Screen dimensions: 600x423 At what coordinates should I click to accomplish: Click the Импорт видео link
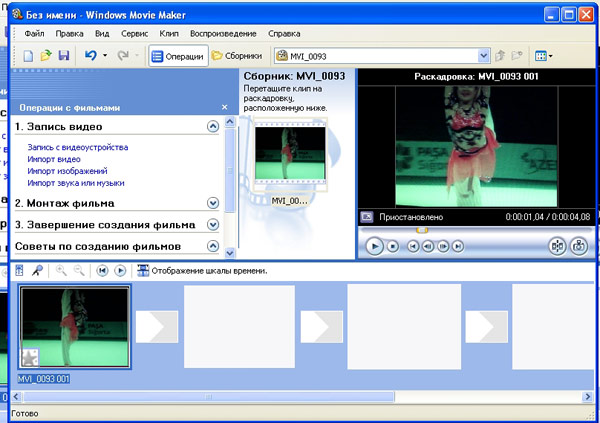point(54,159)
